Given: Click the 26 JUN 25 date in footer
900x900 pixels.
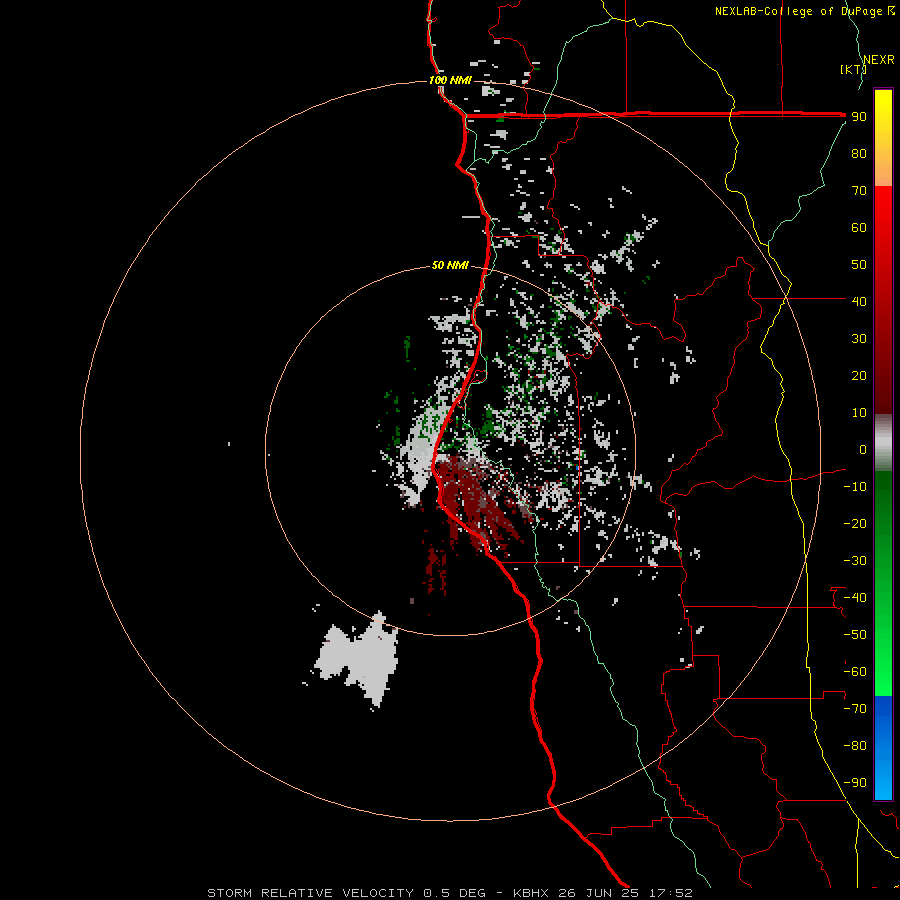Looking at the screenshot, I should click(x=599, y=893).
